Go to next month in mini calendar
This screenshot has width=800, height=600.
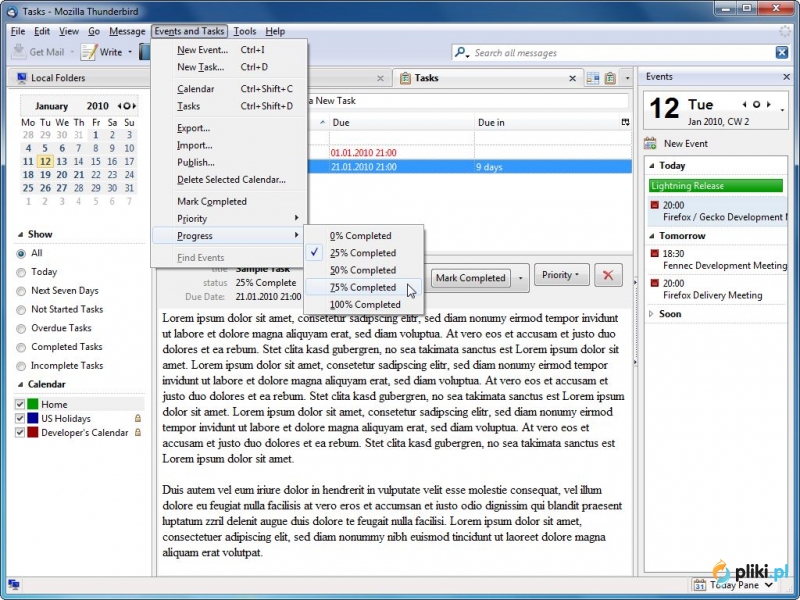[134, 106]
